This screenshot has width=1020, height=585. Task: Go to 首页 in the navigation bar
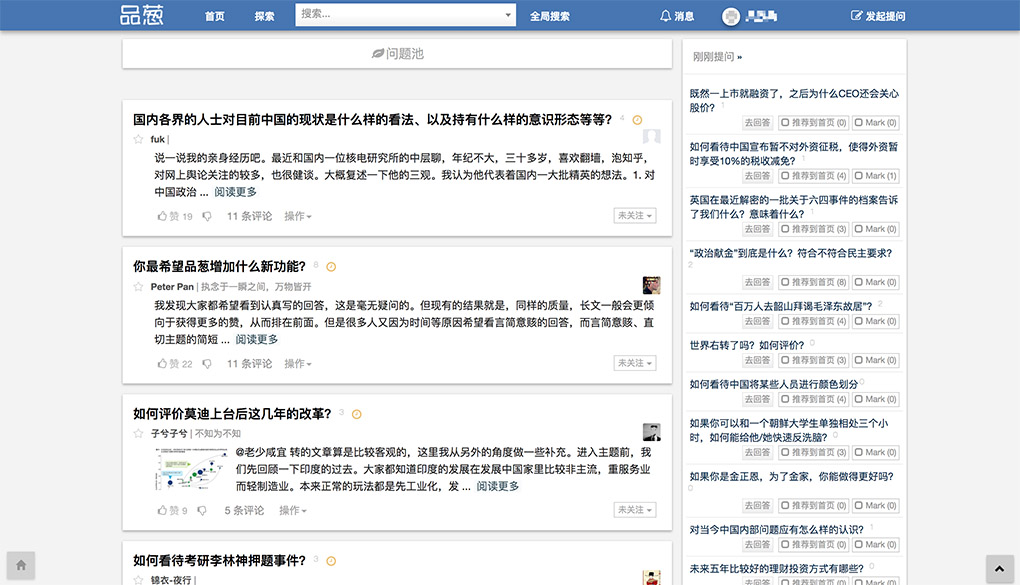pos(214,16)
